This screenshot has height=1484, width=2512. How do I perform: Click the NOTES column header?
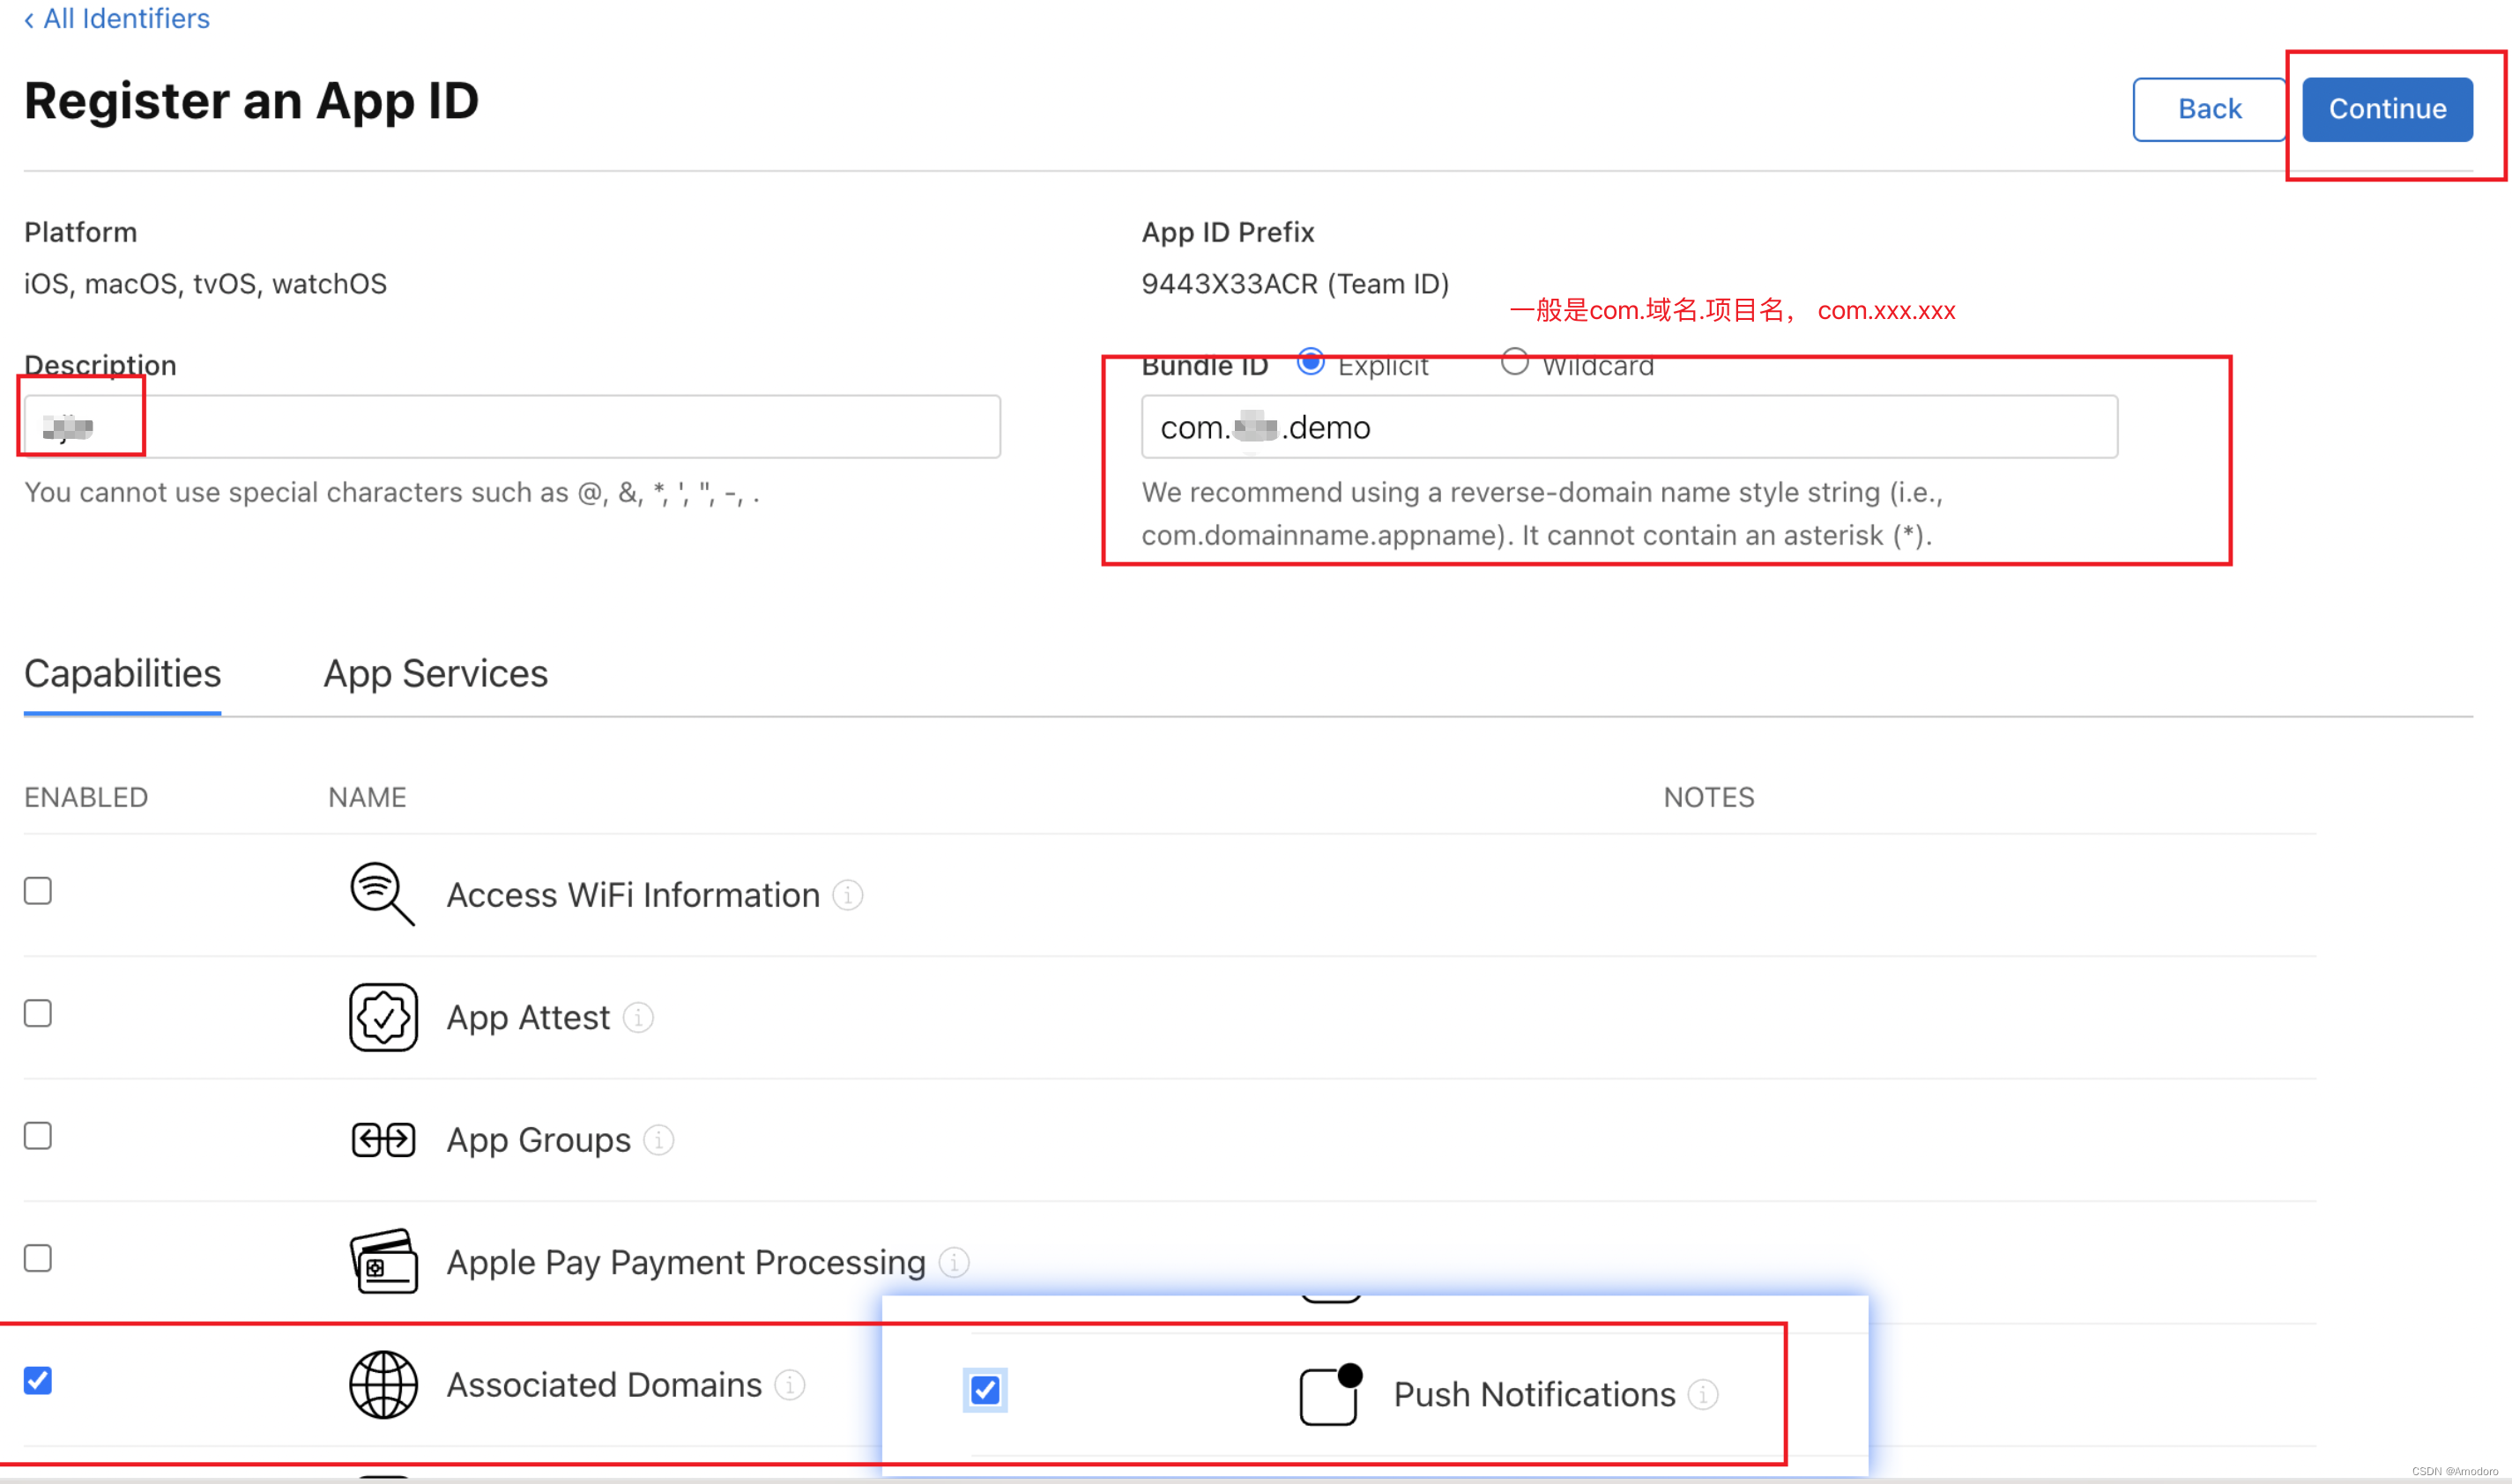(x=1708, y=797)
